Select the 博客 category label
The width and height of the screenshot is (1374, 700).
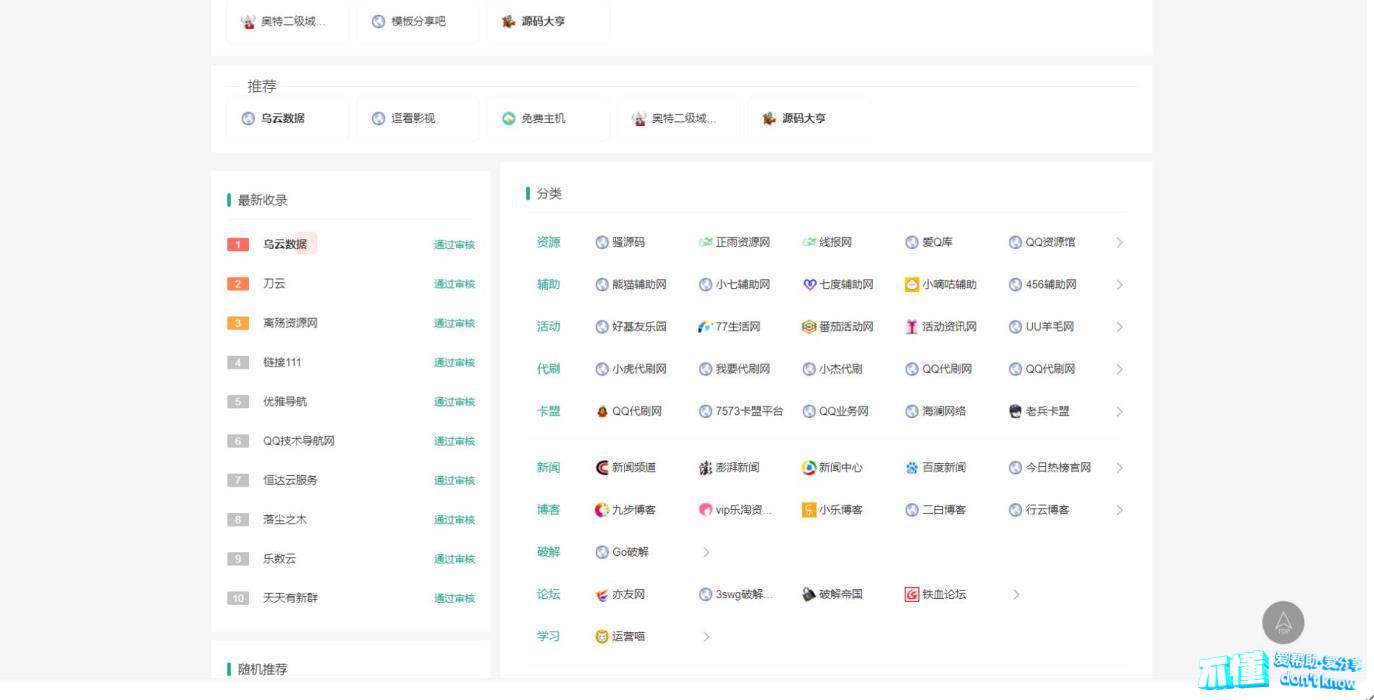548,510
